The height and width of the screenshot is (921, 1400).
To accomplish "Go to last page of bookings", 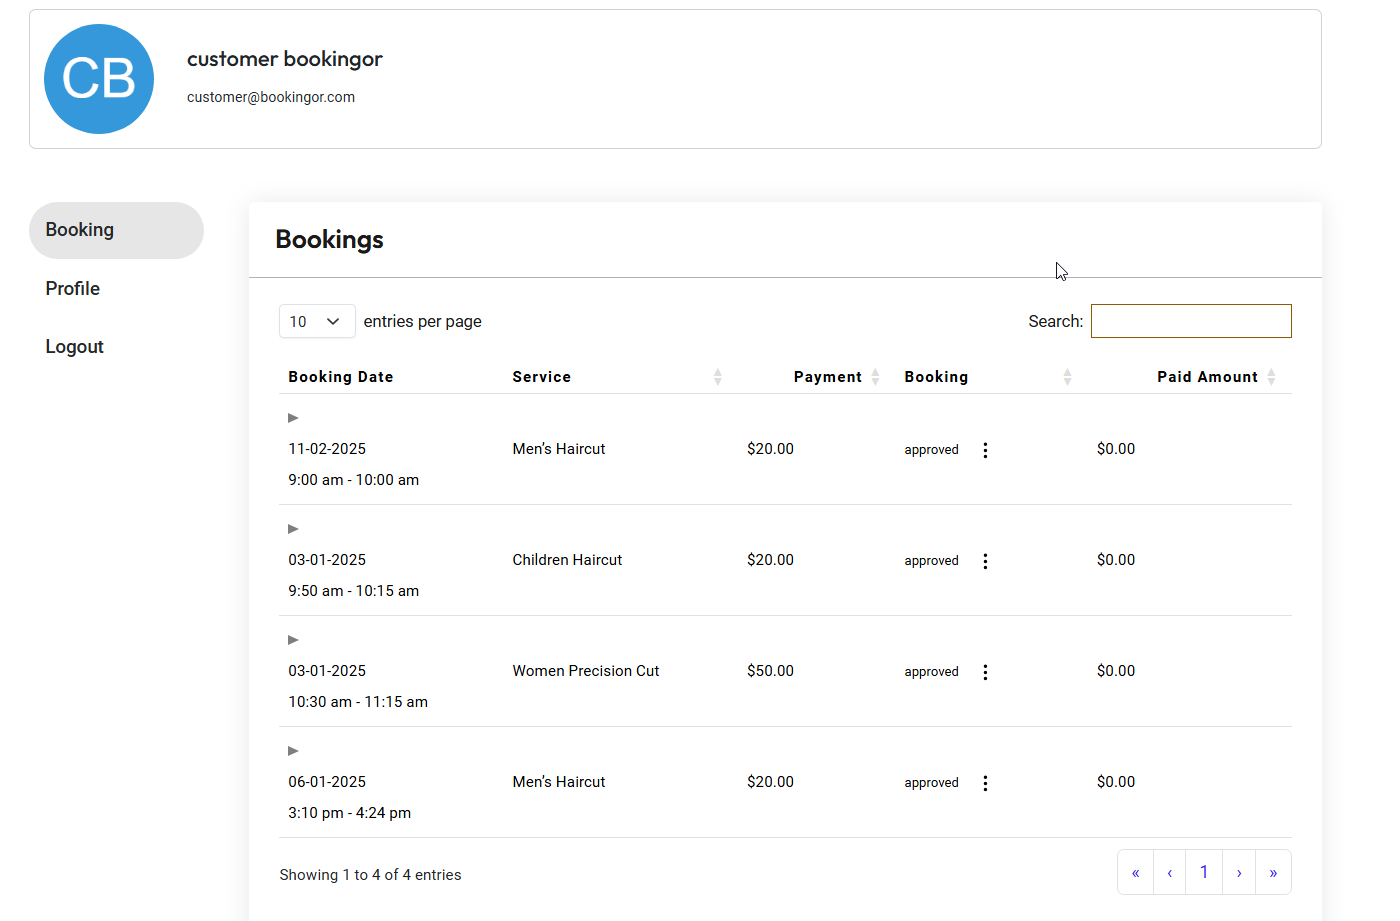I will (x=1273, y=872).
